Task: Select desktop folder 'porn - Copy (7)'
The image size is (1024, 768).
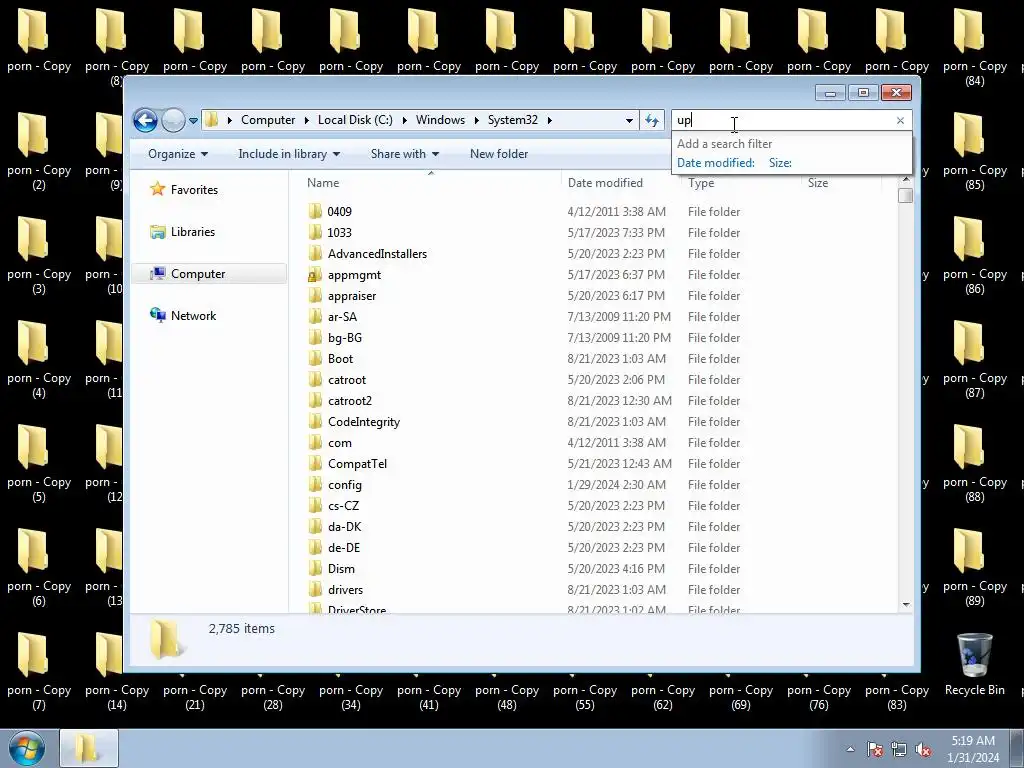Action: click(x=39, y=671)
